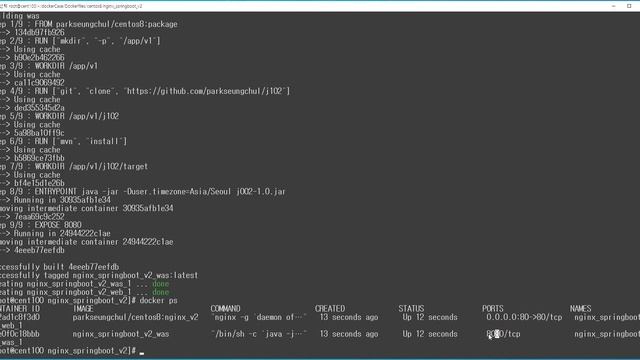Image resolution: width=640 pixels, height=360 pixels.
Task: Click image 'parkseungchul/centos8:nginx_v2' cell
Action: [136, 317]
